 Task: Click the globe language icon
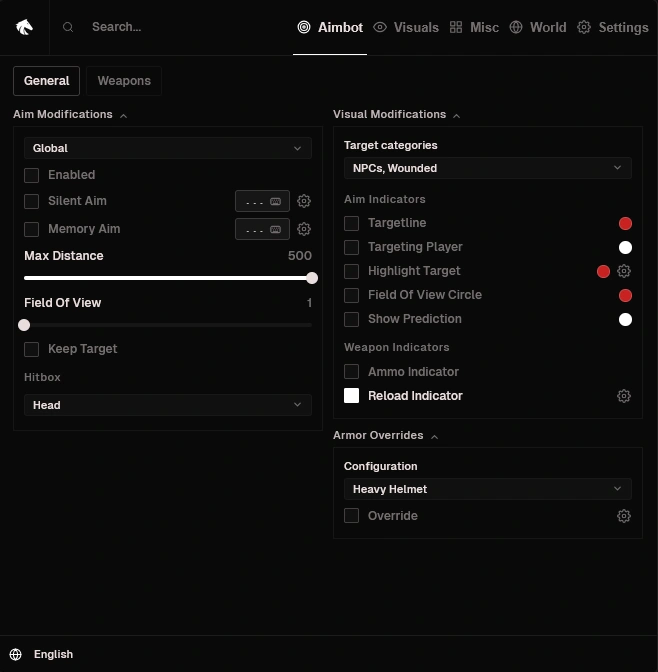(15, 654)
